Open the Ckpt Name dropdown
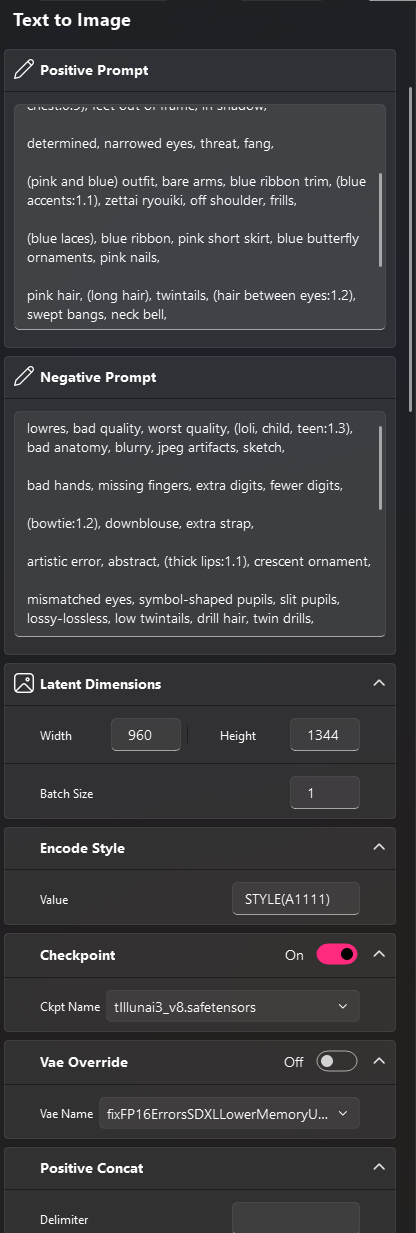 [232, 1007]
